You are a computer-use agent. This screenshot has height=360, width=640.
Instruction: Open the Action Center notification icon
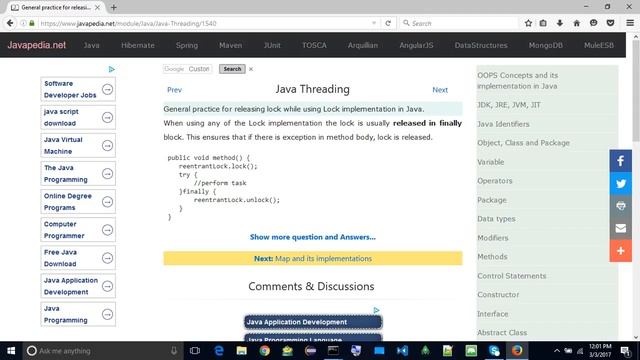(x=625, y=351)
